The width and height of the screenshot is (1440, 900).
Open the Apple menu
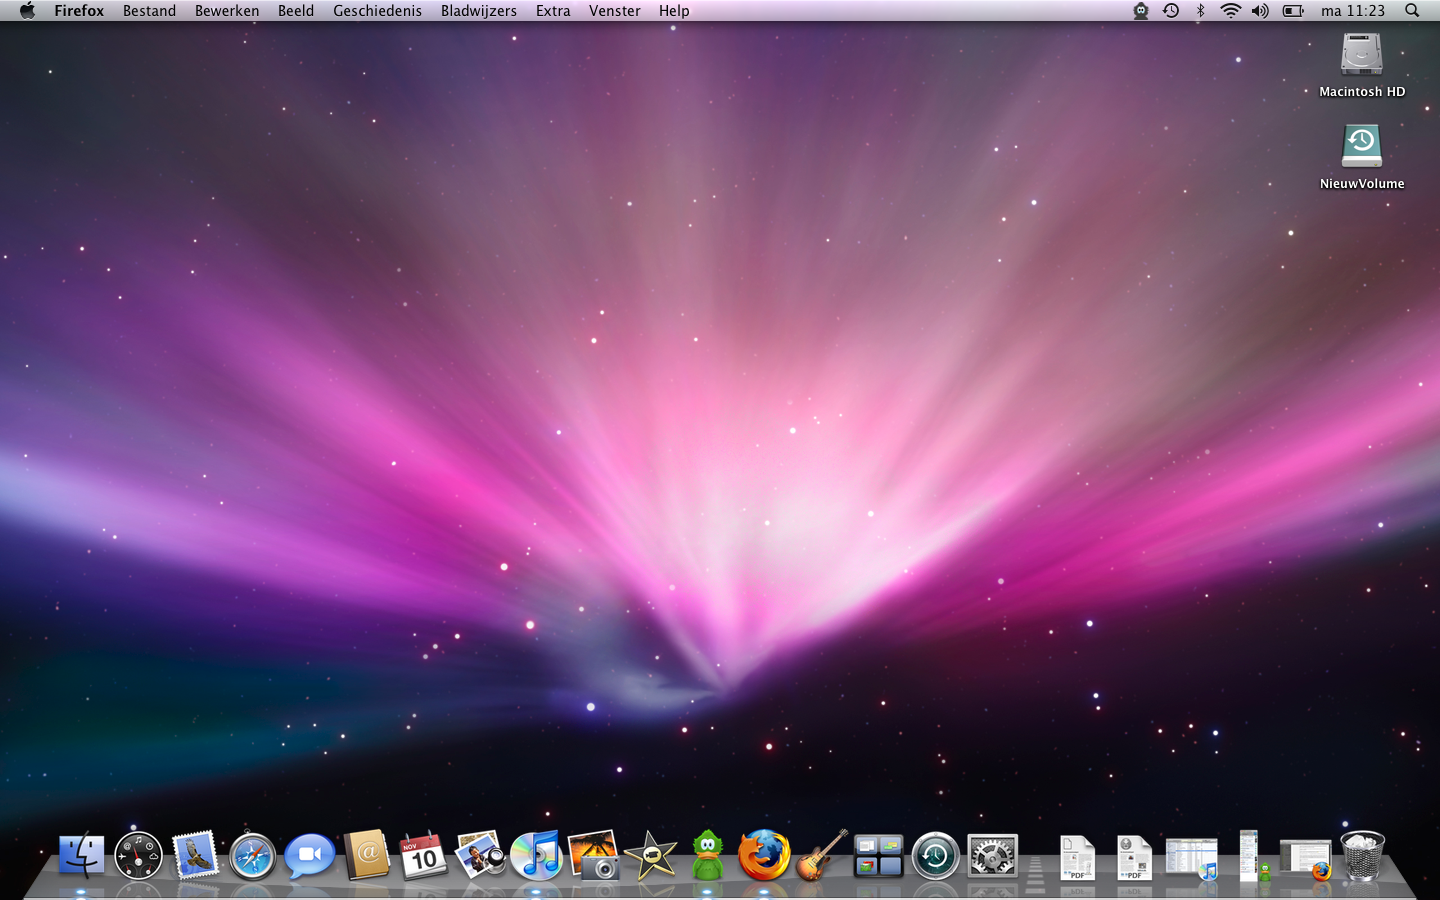27,11
